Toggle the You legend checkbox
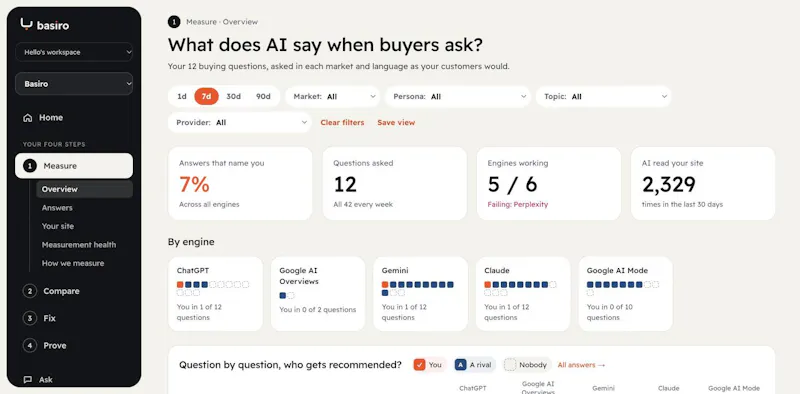Viewport: 800px width, 394px height. [x=419, y=365]
